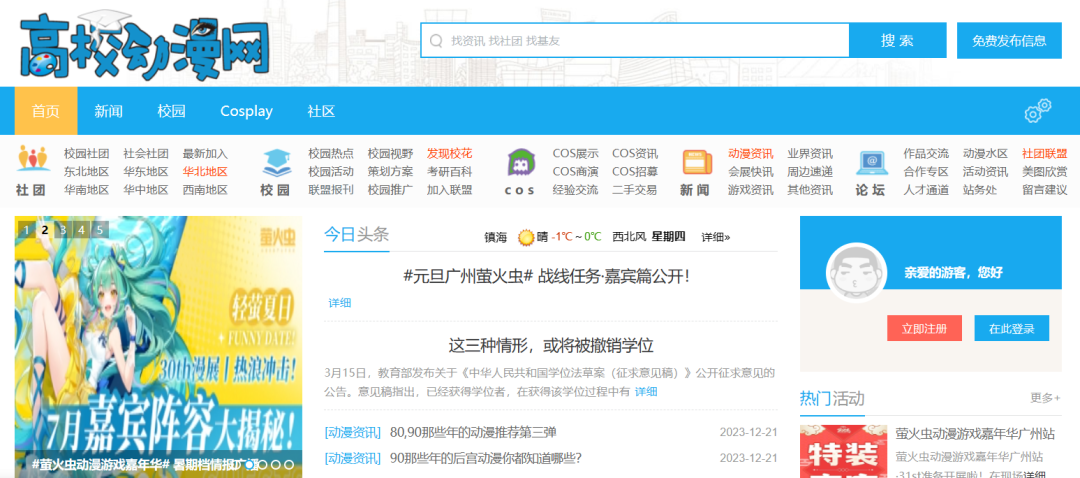Click 校园社团 link
This screenshot has width=1080, height=478.
coord(87,154)
